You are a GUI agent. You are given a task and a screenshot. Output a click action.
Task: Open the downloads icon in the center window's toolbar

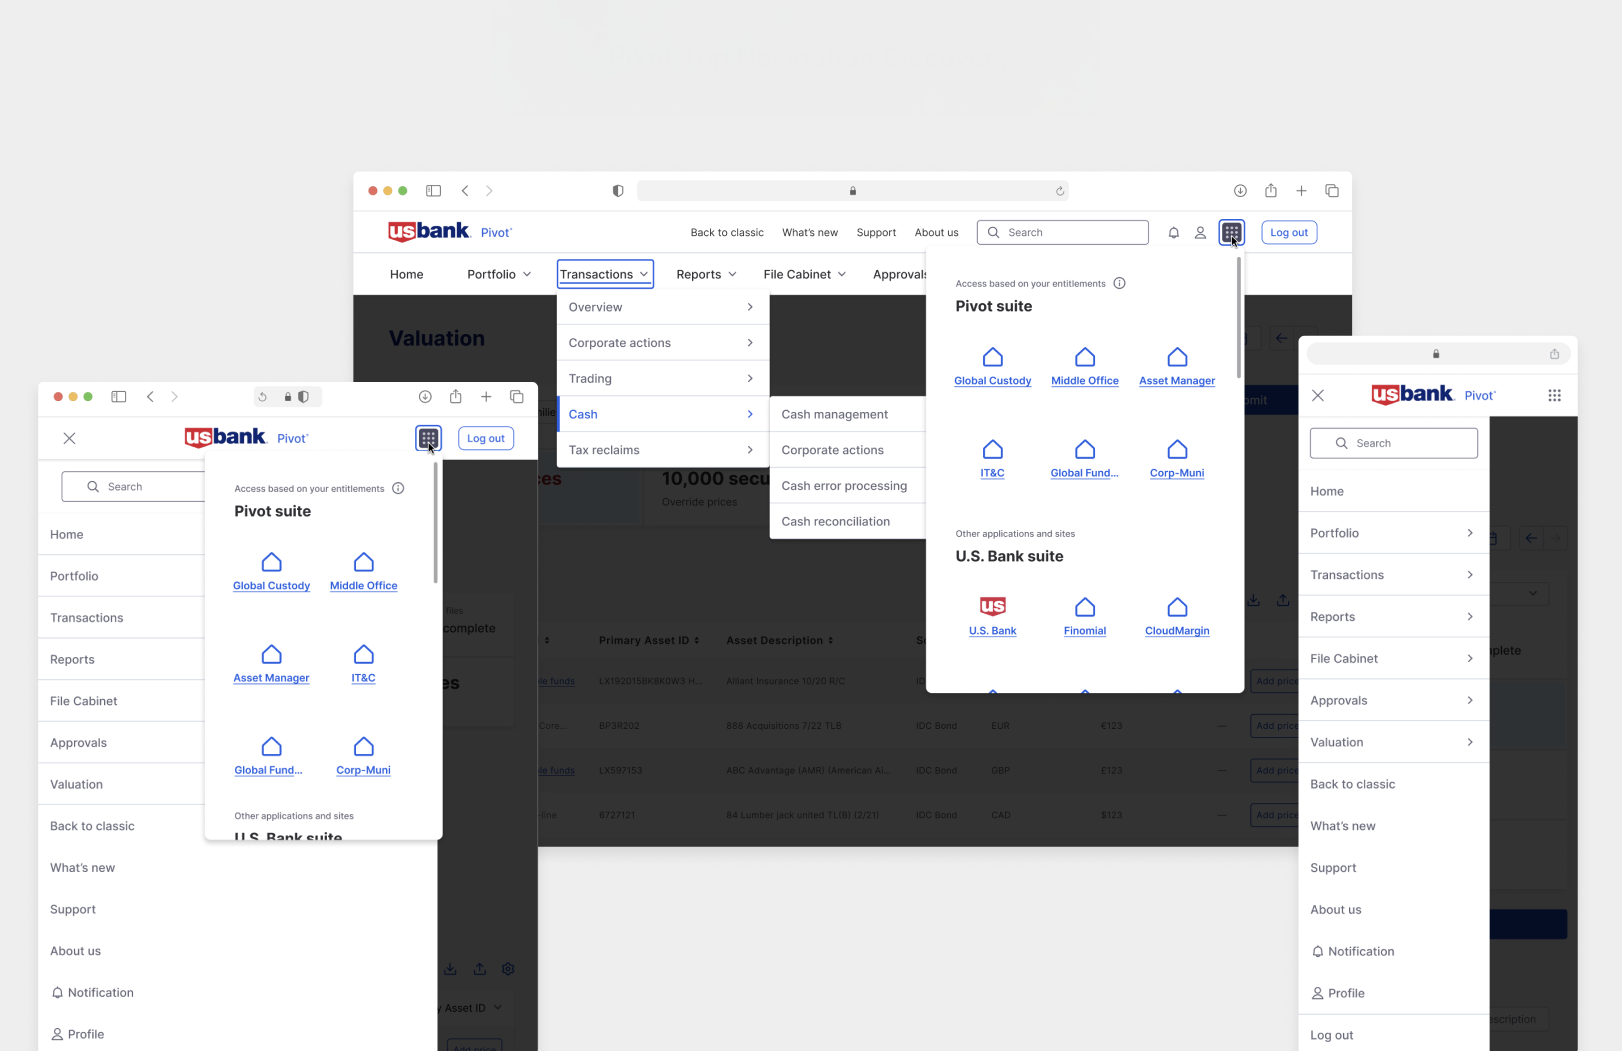click(x=1240, y=191)
